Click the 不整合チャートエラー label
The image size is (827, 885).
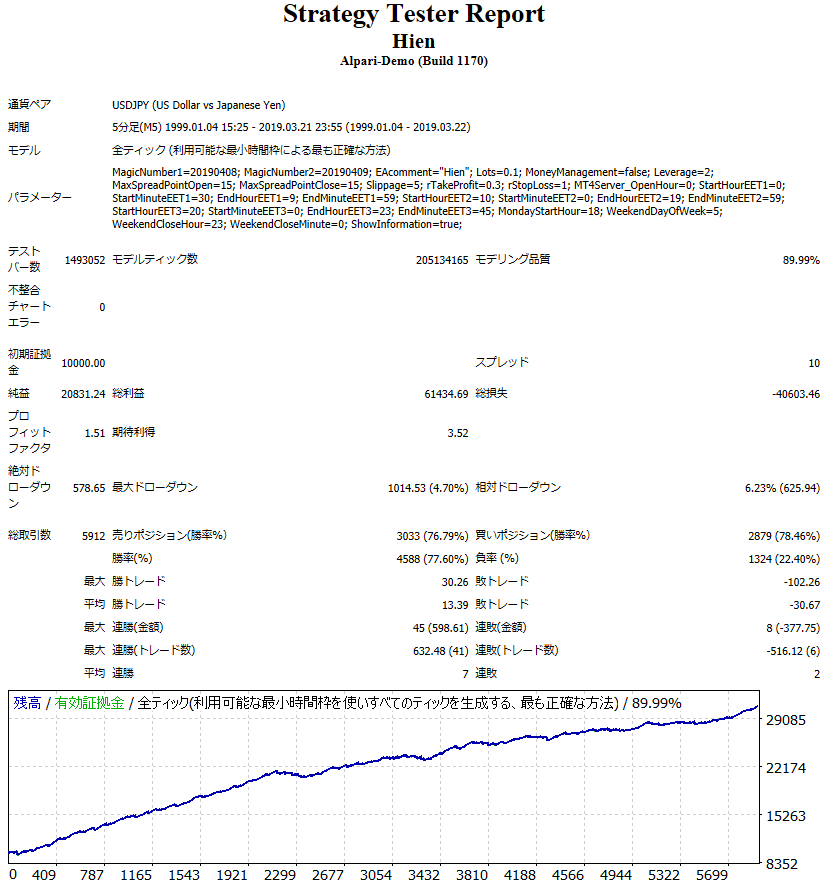29,306
